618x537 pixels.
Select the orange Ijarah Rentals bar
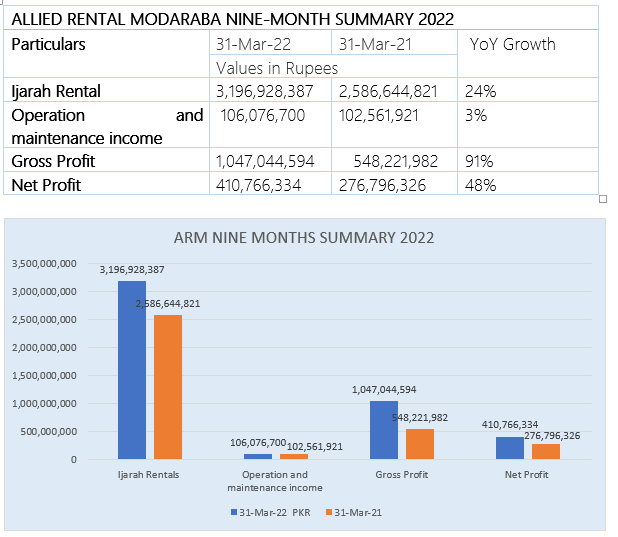click(x=167, y=386)
